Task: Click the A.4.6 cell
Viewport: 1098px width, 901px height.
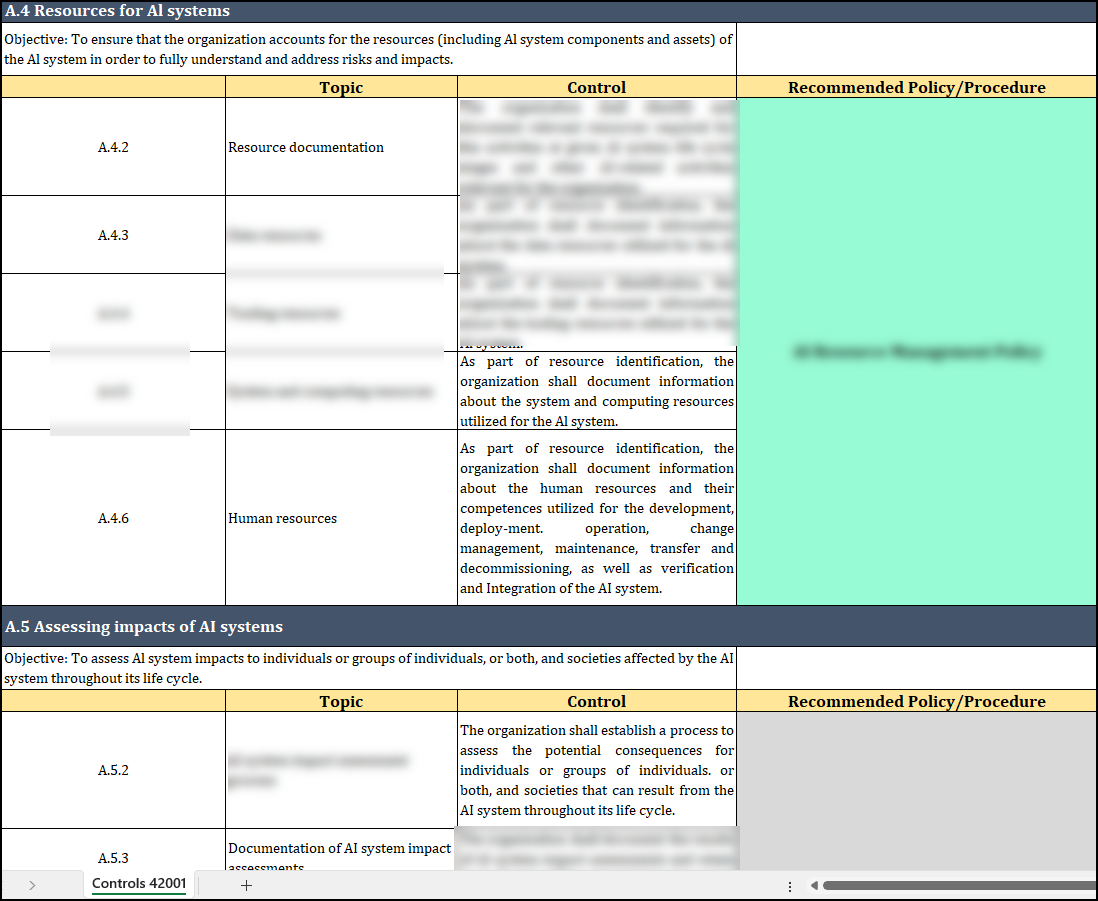Action: click(113, 518)
